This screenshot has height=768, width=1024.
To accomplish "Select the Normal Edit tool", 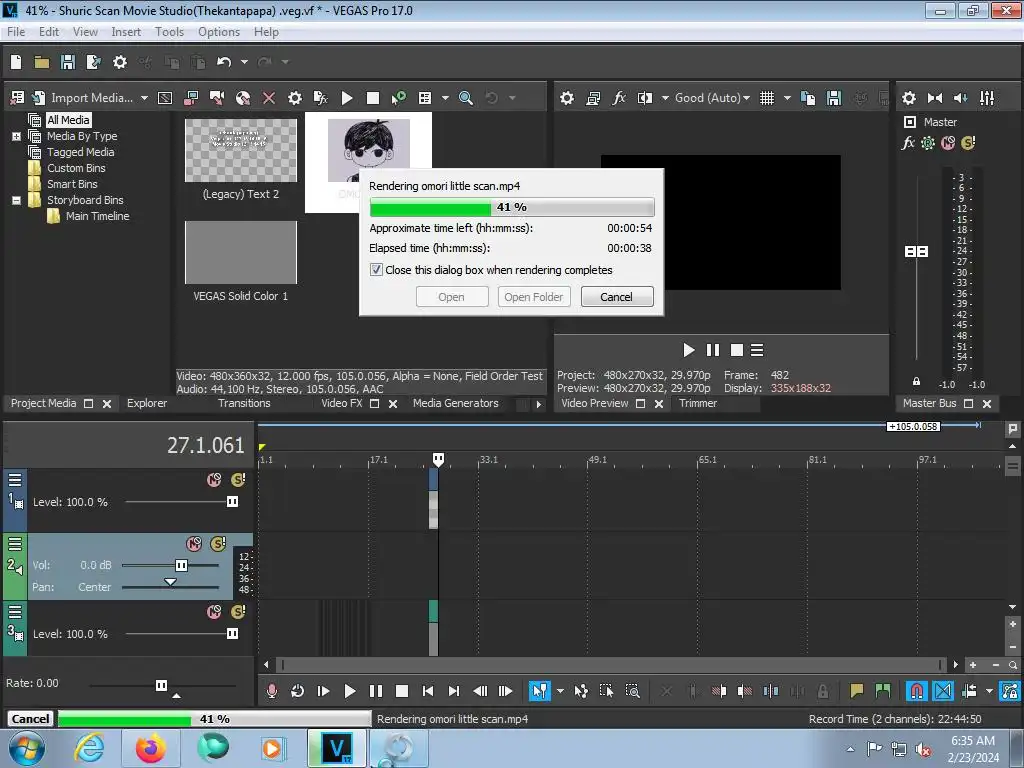I will (539, 691).
